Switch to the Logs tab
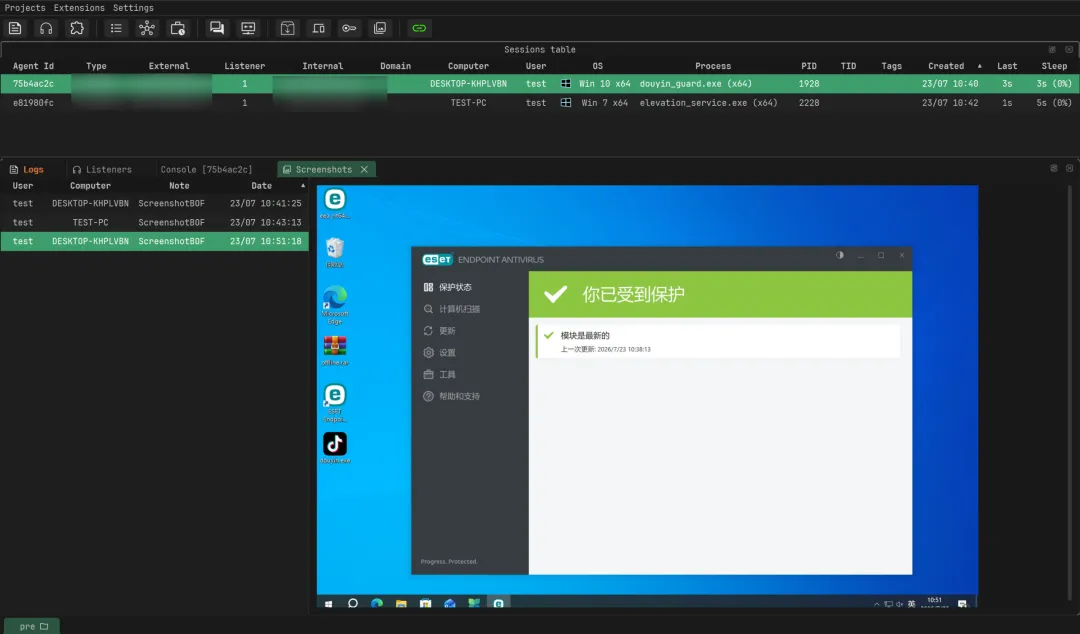Image resolution: width=1080 pixels, height=634 pixels. 28,170
